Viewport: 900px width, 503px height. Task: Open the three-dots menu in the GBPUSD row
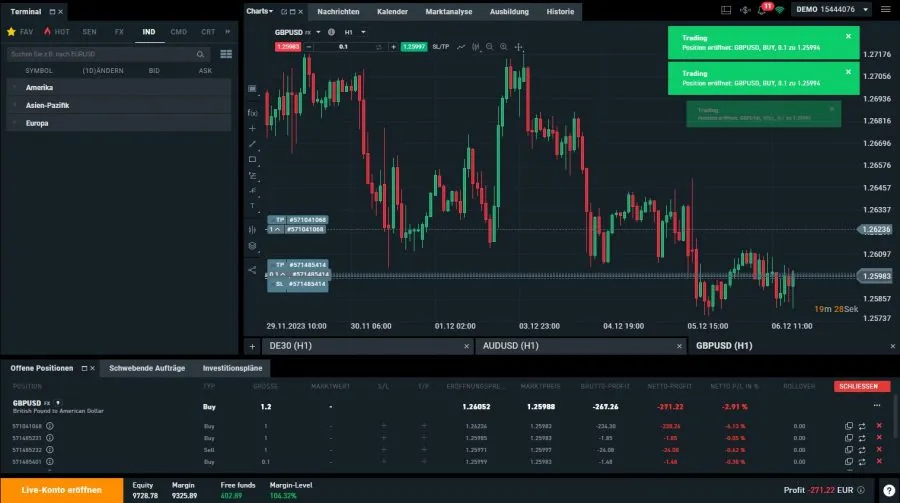(x=876, y=406)
